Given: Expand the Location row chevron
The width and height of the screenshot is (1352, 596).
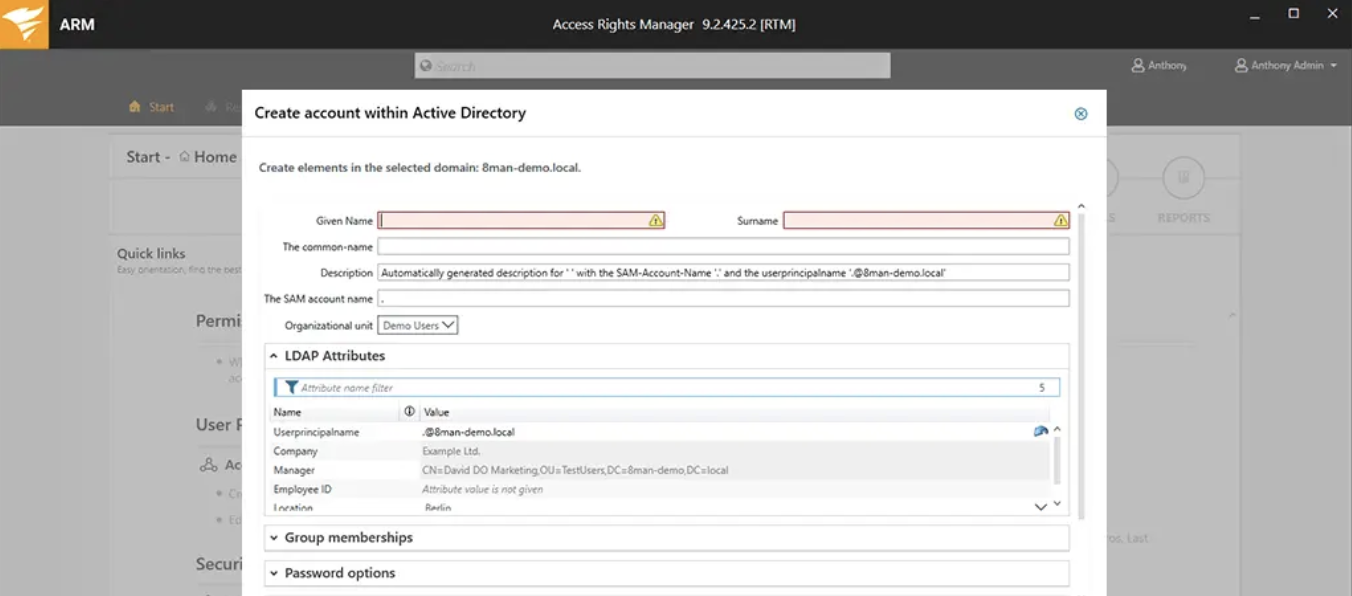Looking at the screenshot, I should (x=1040, y=507).
